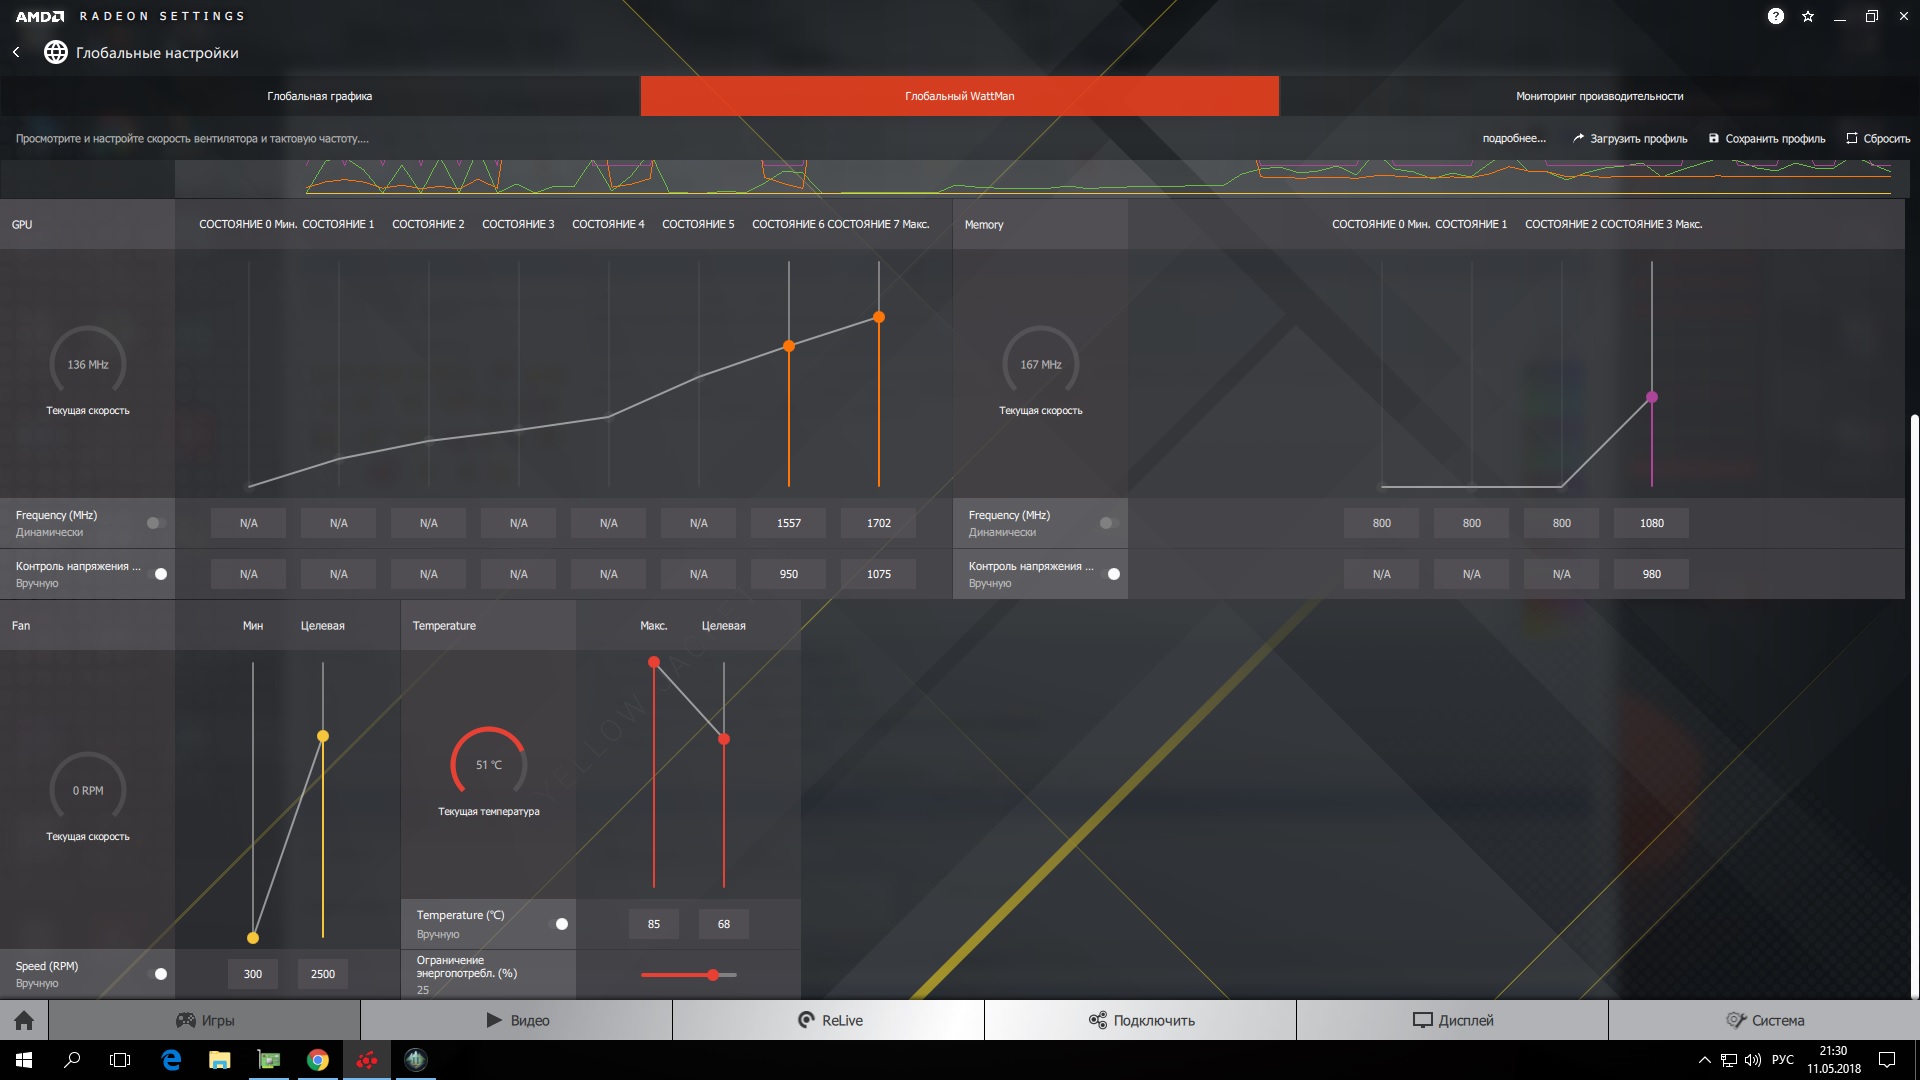Click the back arrow icon
Image resolution: width=1920 pixels, height=1080 pixels.
tap(16, 52)
